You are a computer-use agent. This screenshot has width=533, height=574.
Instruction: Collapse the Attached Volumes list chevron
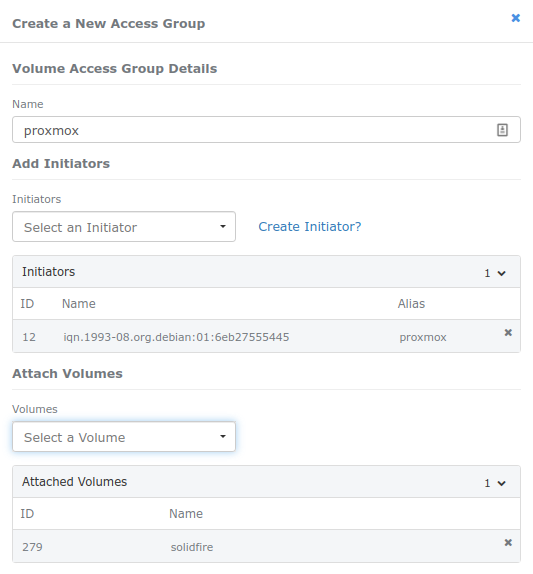(502, 483)
